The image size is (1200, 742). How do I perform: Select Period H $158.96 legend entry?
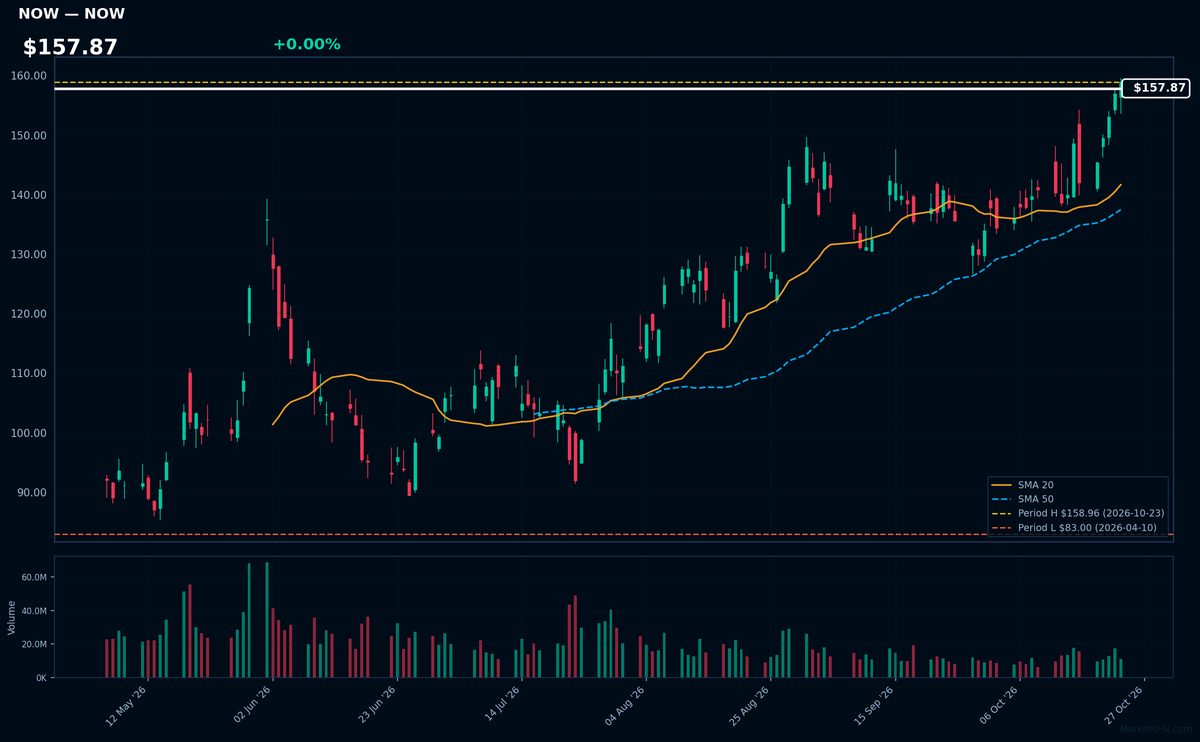click(x=1078, y=513)
